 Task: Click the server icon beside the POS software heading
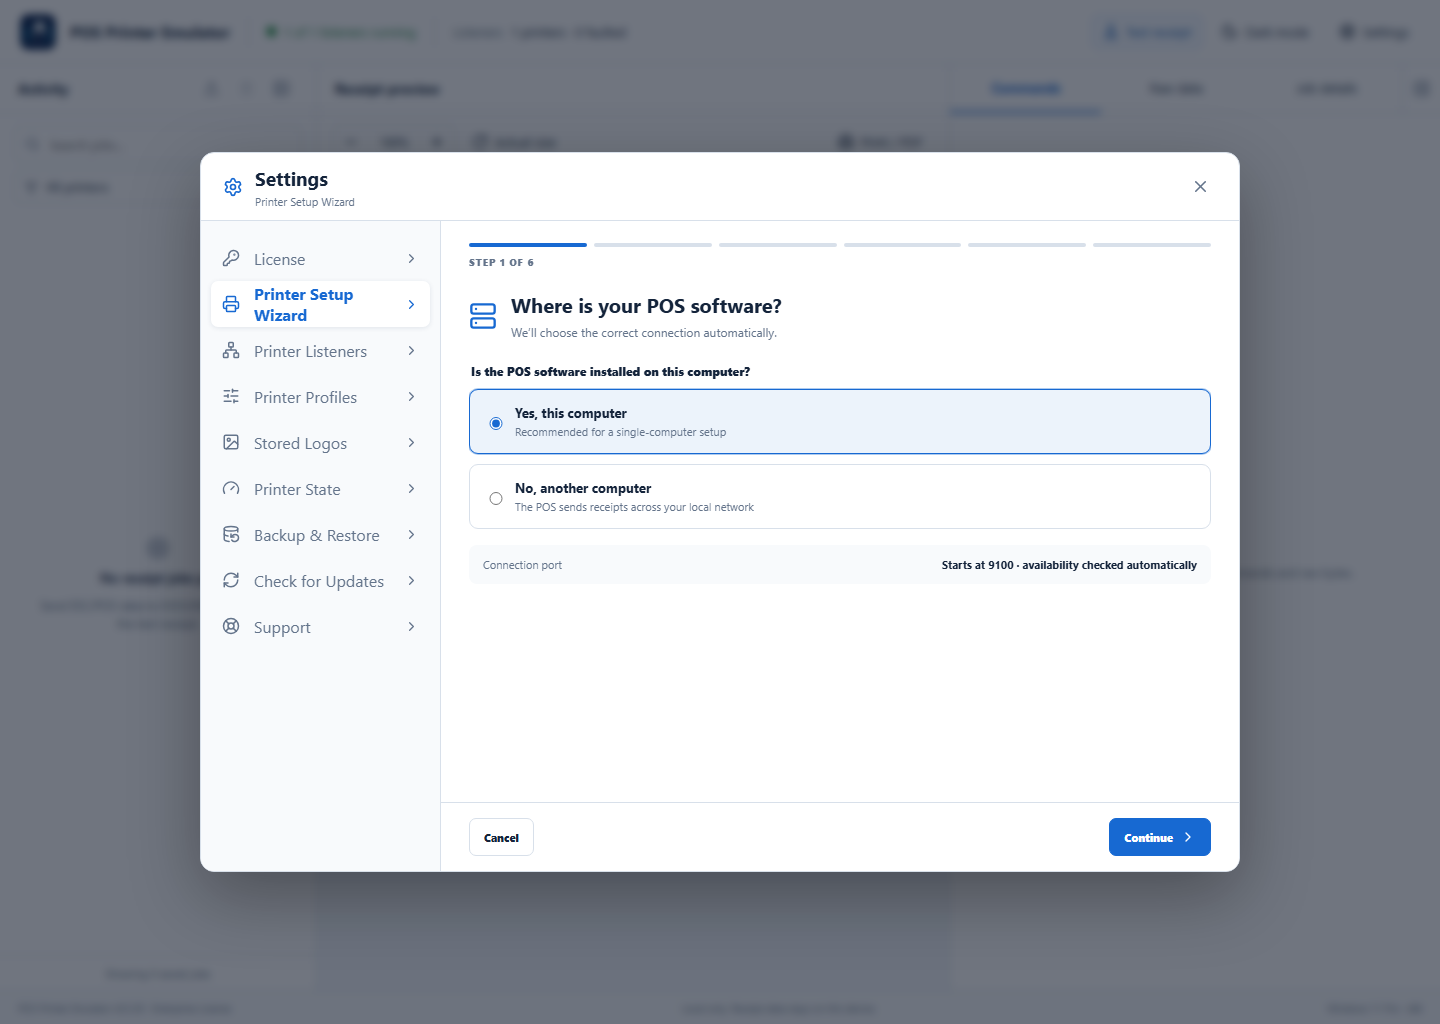coord(483,316)
